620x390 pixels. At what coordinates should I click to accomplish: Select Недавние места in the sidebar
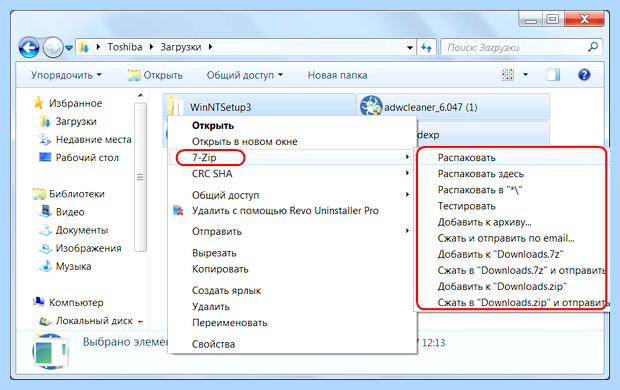click(85, 139)
